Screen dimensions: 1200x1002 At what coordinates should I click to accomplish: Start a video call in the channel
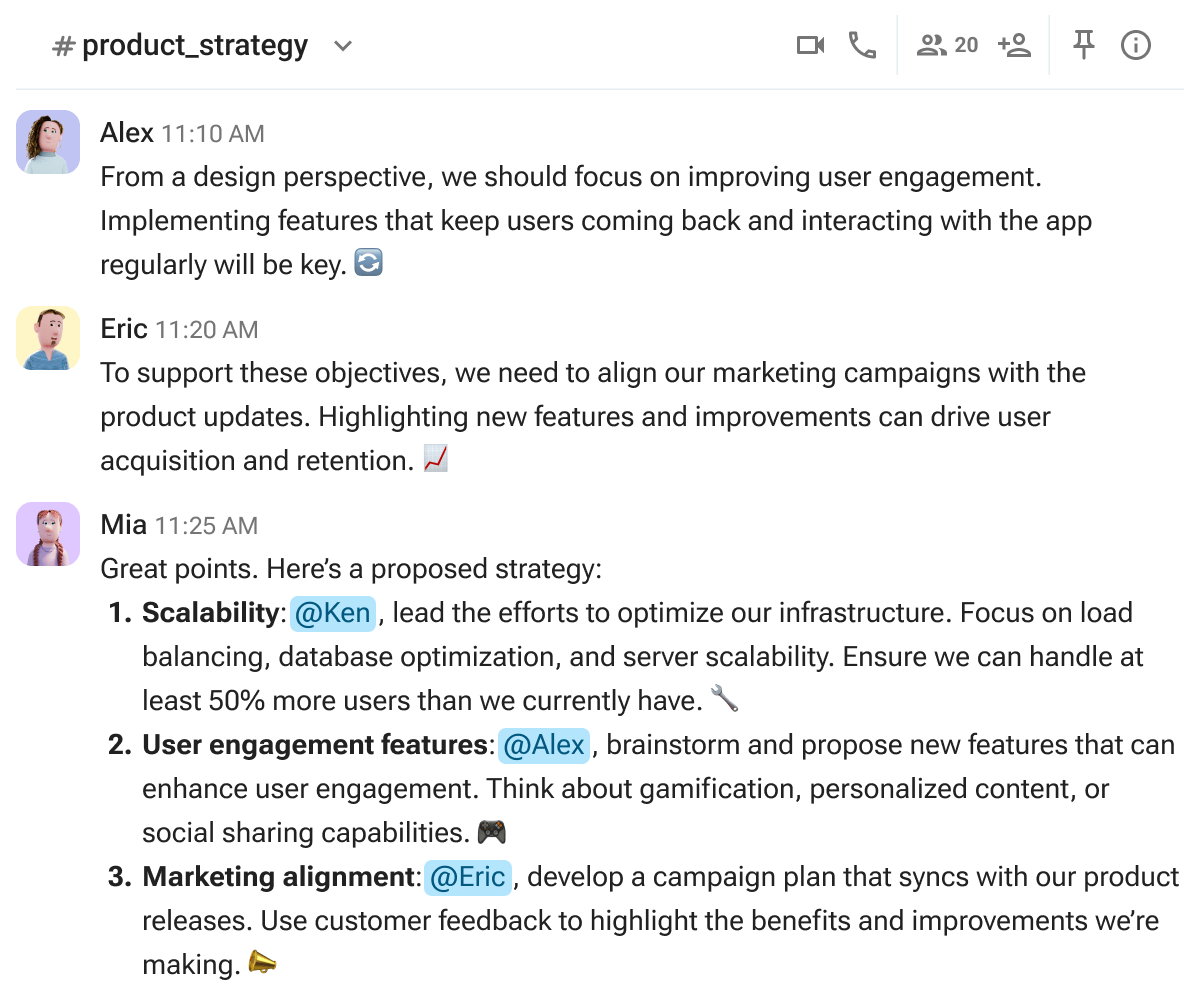tap(810, 44)
